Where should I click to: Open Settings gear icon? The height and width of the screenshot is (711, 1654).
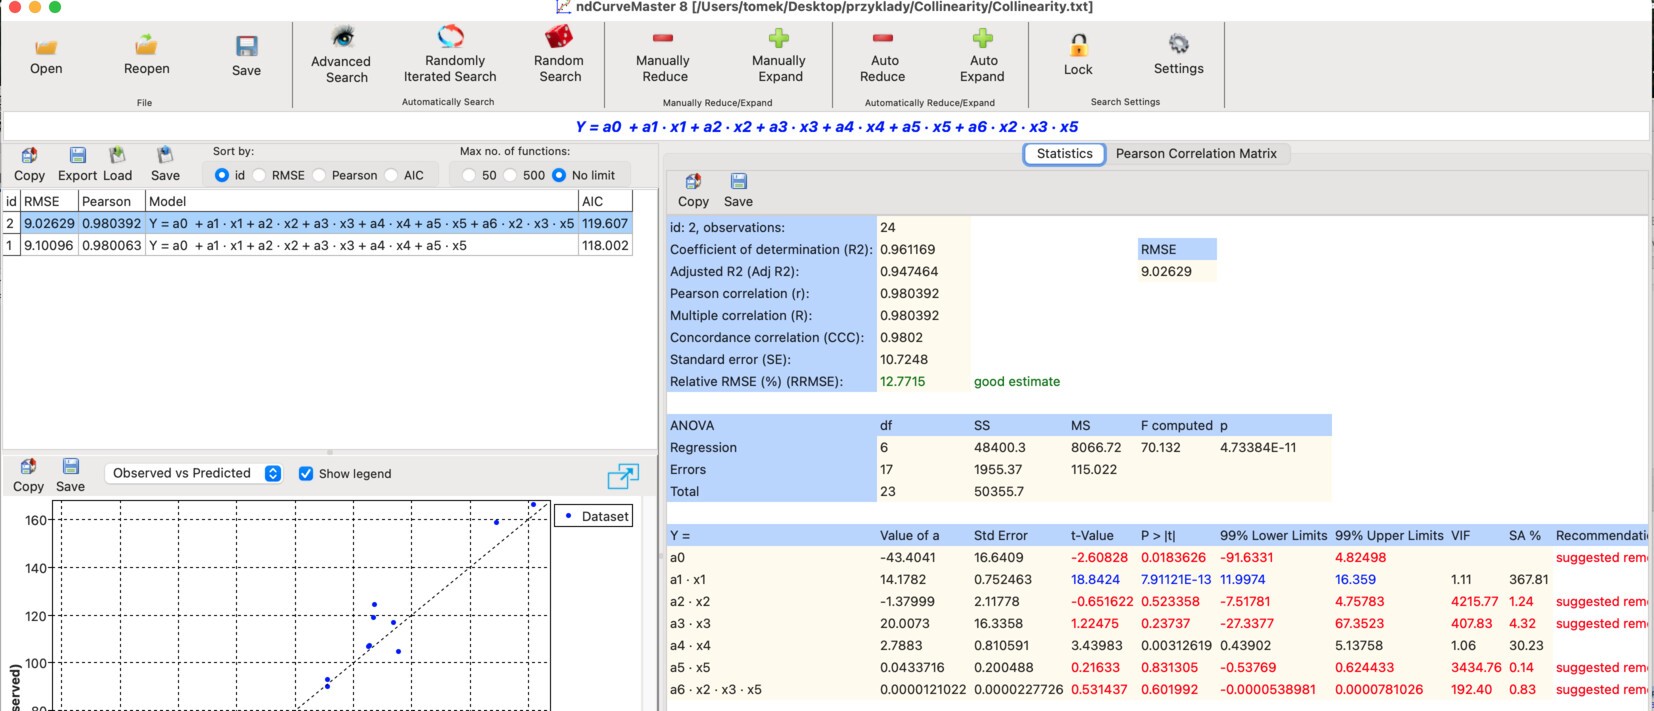pyautogui.click(x=1179, y=44)
